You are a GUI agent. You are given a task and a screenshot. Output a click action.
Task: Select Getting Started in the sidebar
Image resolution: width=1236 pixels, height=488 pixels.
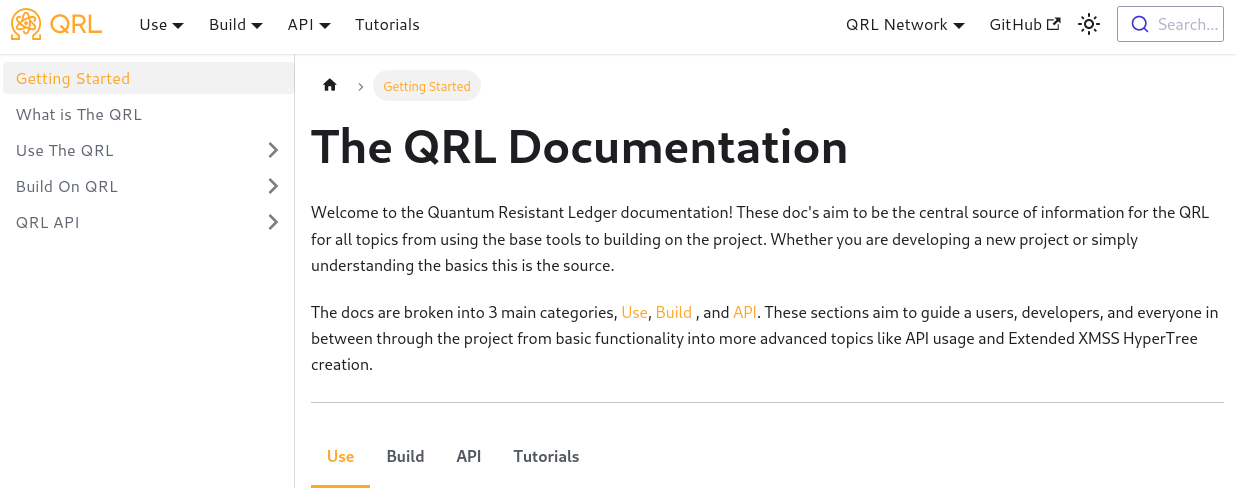[148, 78]
